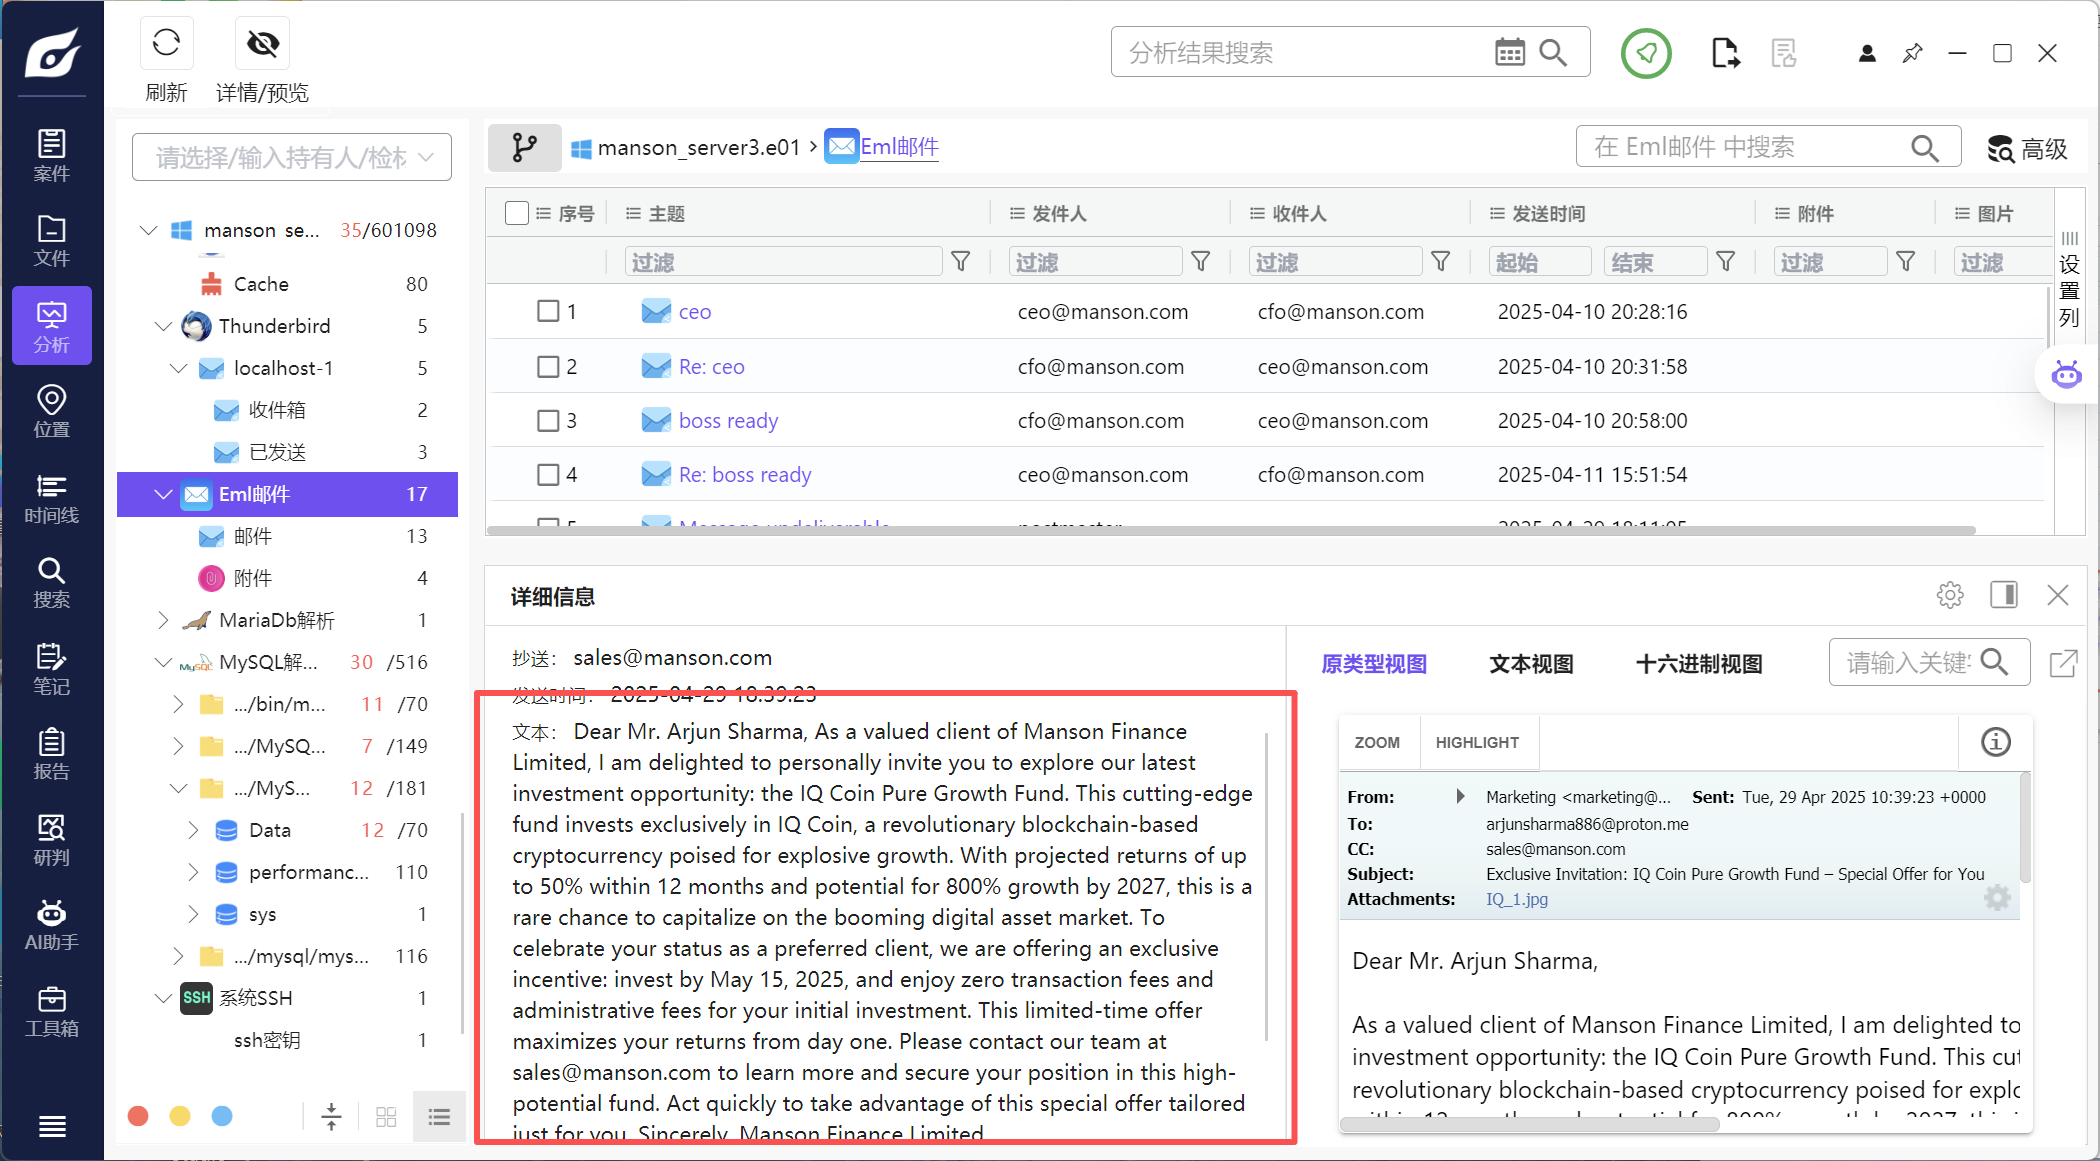The height and width of the screenshot is (1161, 2100).
Task: Click the calendar icon in search bar
Action: tap(1509, 52)
